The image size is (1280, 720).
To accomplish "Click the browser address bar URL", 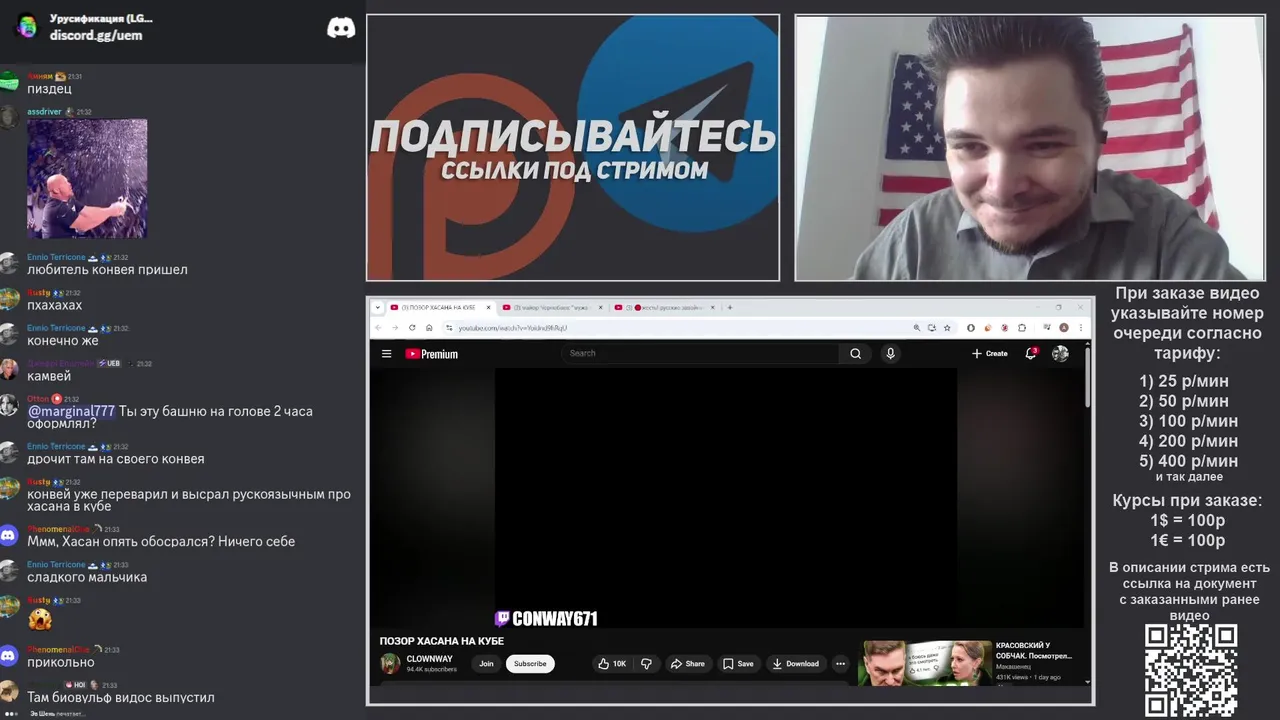I will point(512,328).
